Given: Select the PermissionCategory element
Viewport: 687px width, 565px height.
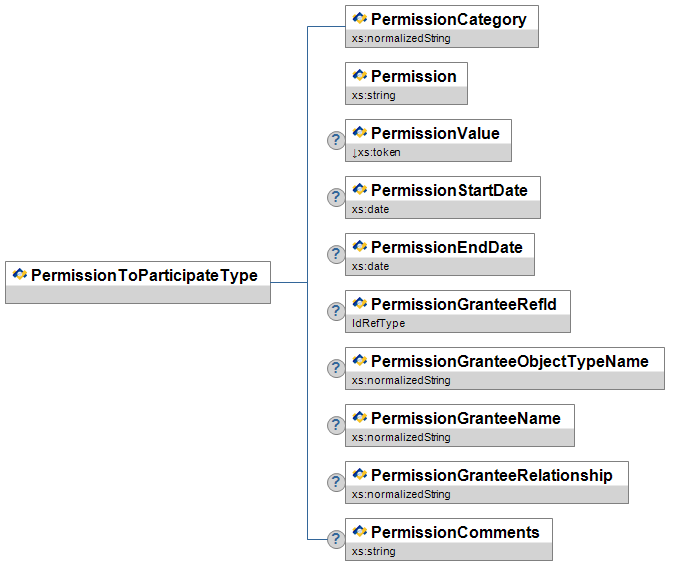Looking at the screenshot, I should (x=448, y=19).
